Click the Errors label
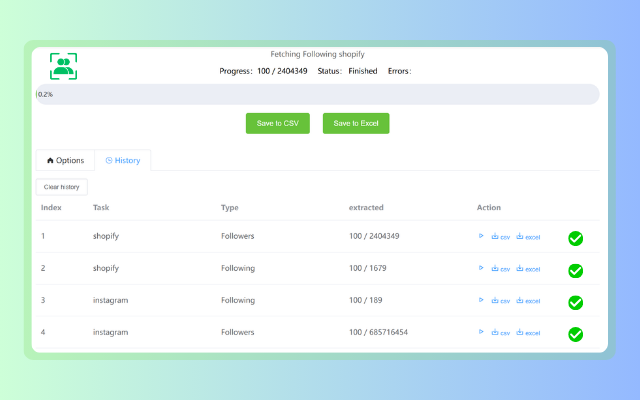The height and width of the screenshot is (400, 640). [400, 71]
